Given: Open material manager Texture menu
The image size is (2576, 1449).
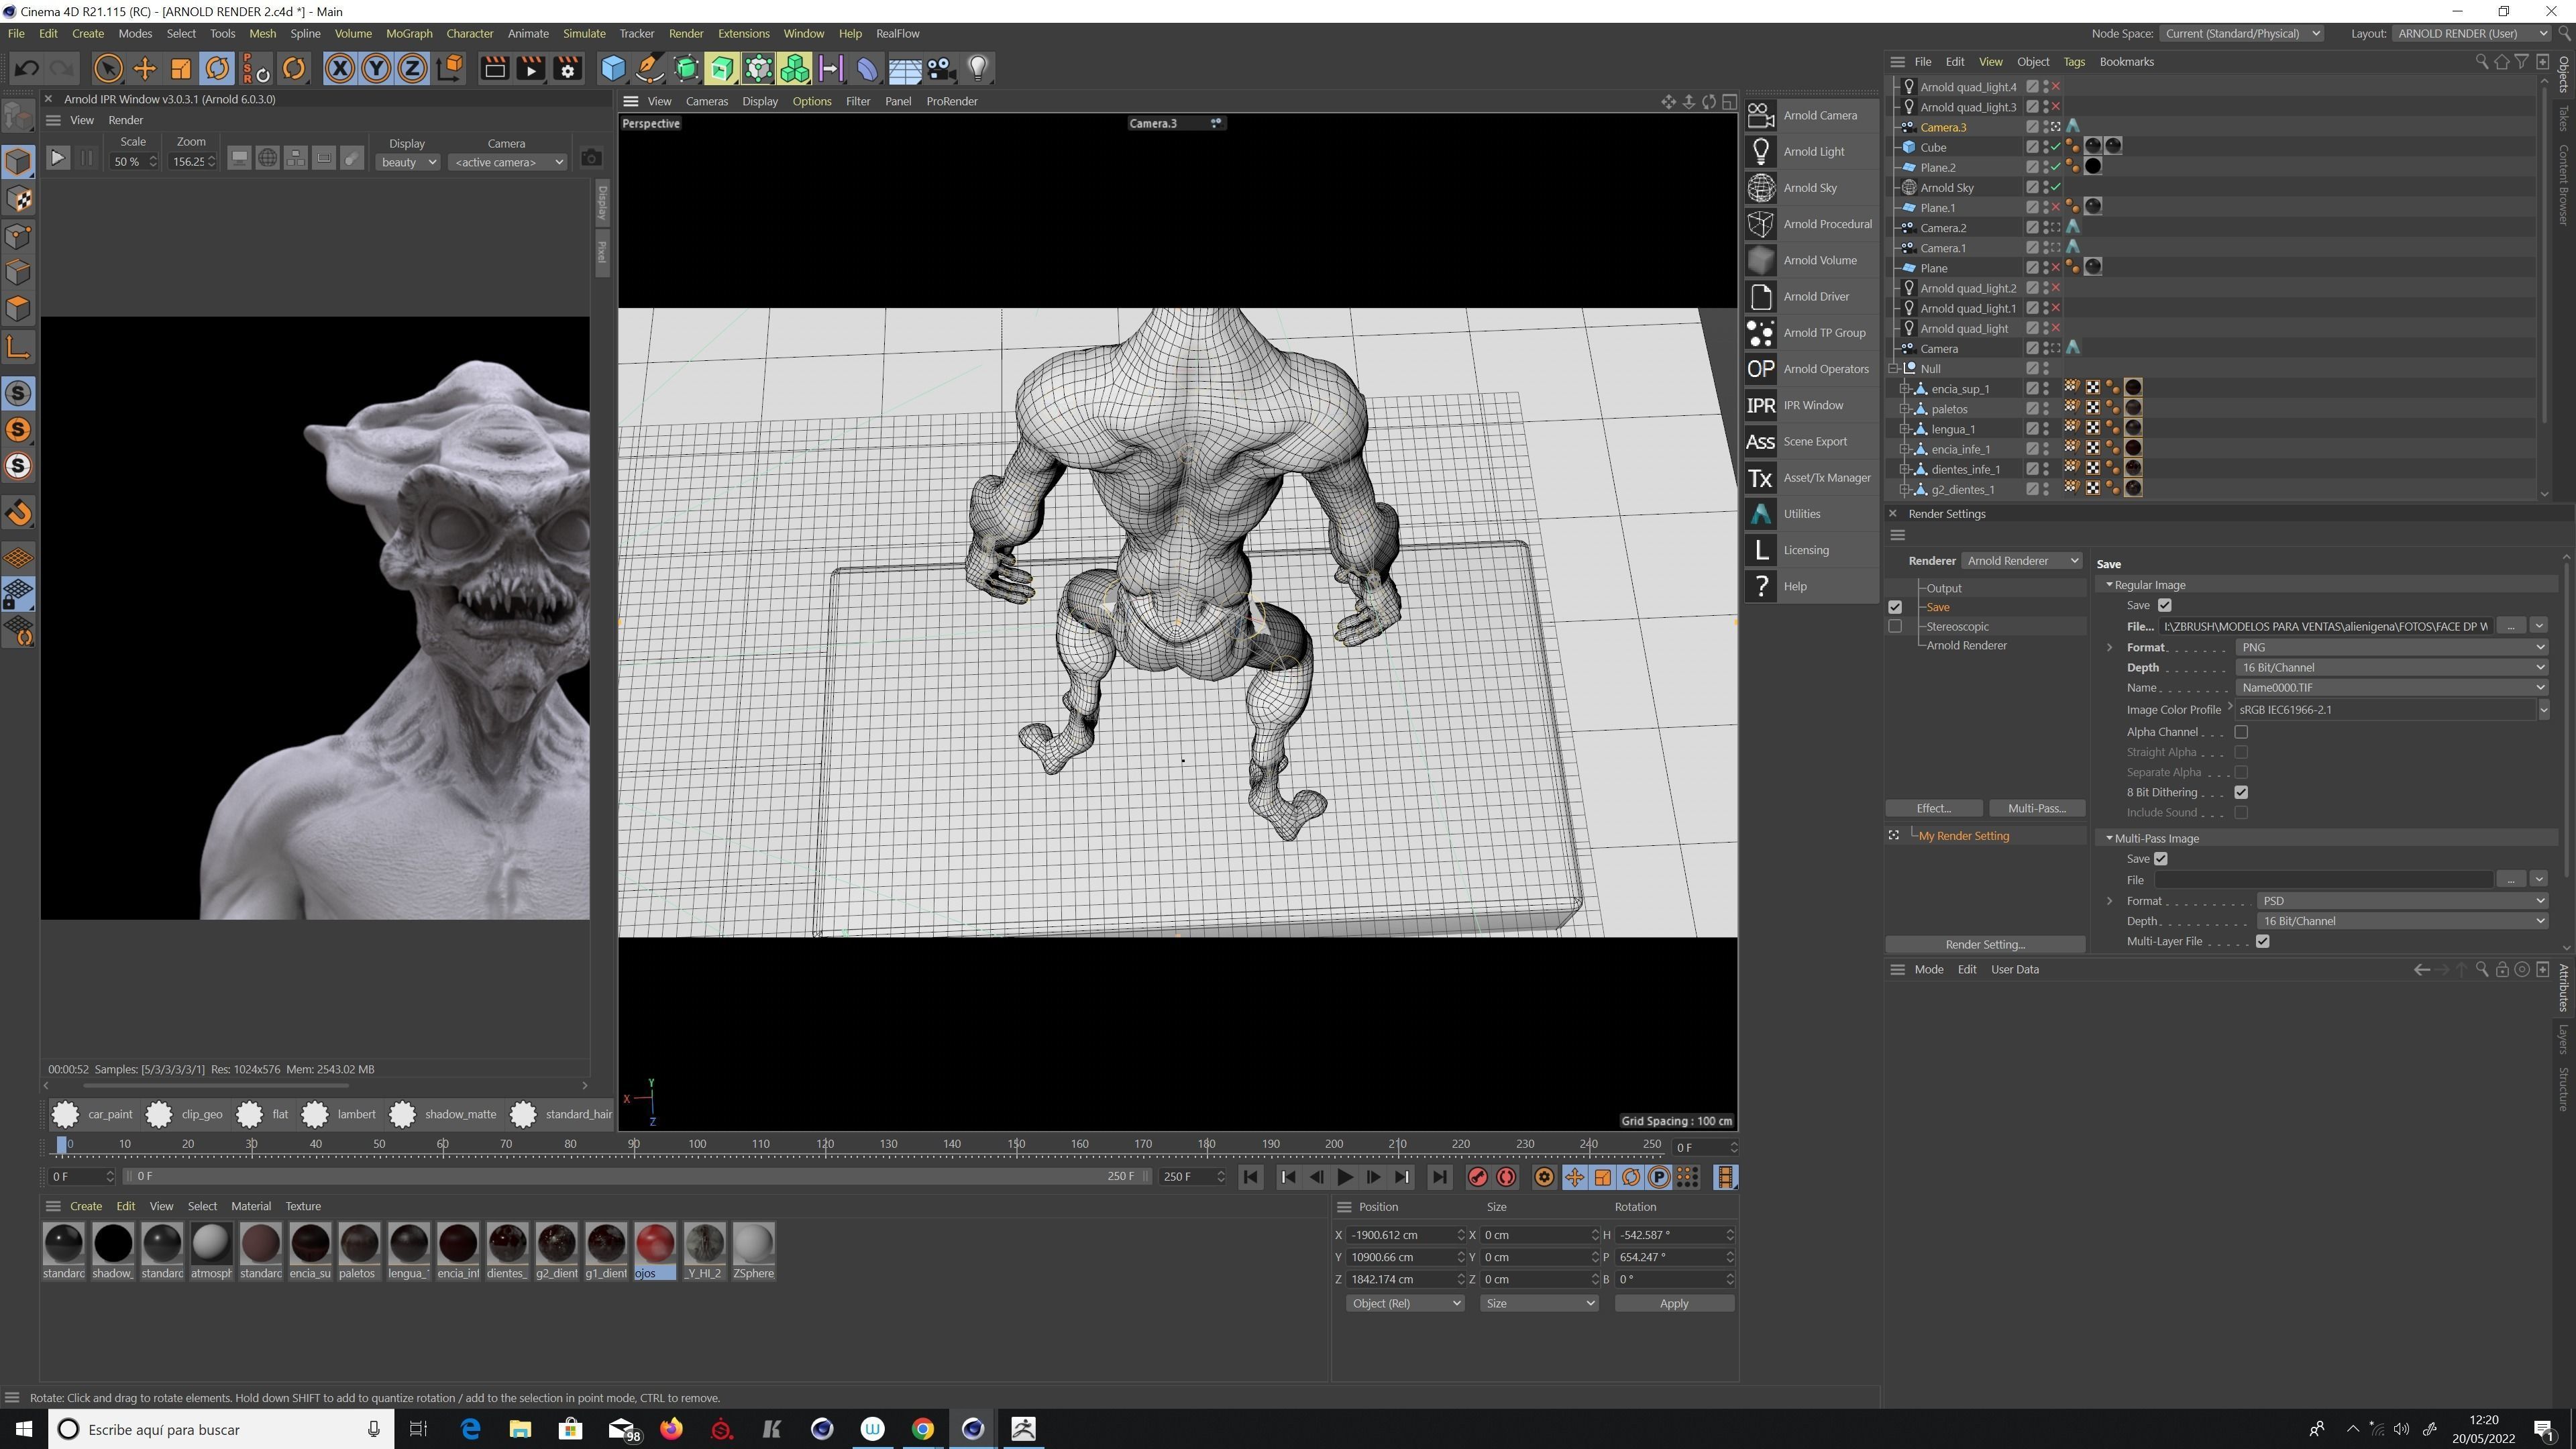Looking at the screenshot, I should pyautogui.click(x=303, y=1206).
